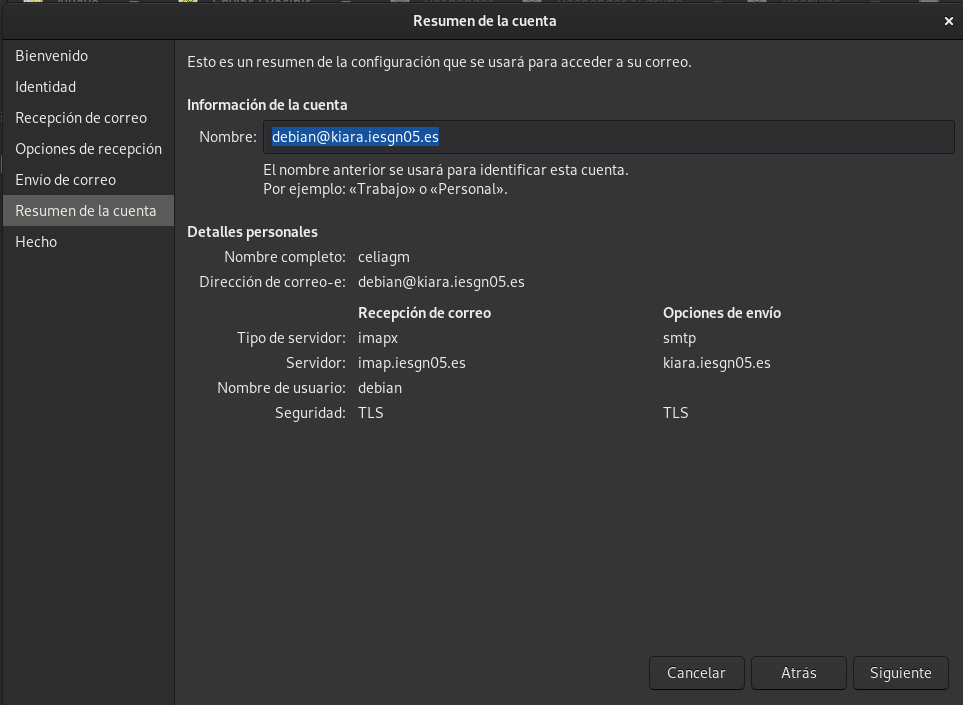Close the account summary dialog window
Screen dimensions: 963x705
(x=947, y=20)
